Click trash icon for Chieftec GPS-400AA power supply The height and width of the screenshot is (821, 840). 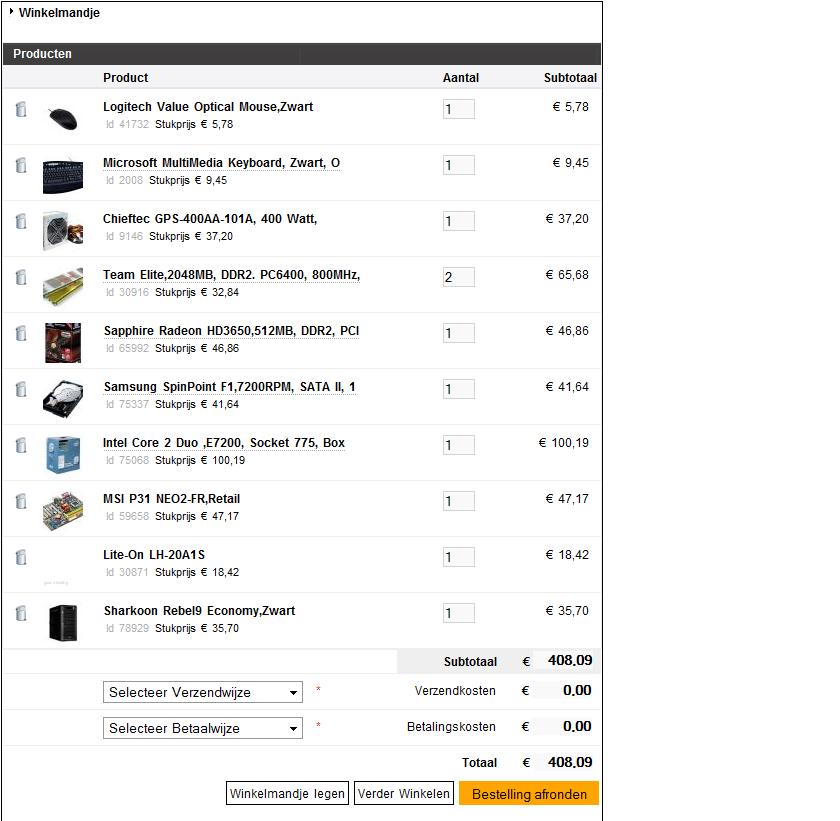(21, 221)
